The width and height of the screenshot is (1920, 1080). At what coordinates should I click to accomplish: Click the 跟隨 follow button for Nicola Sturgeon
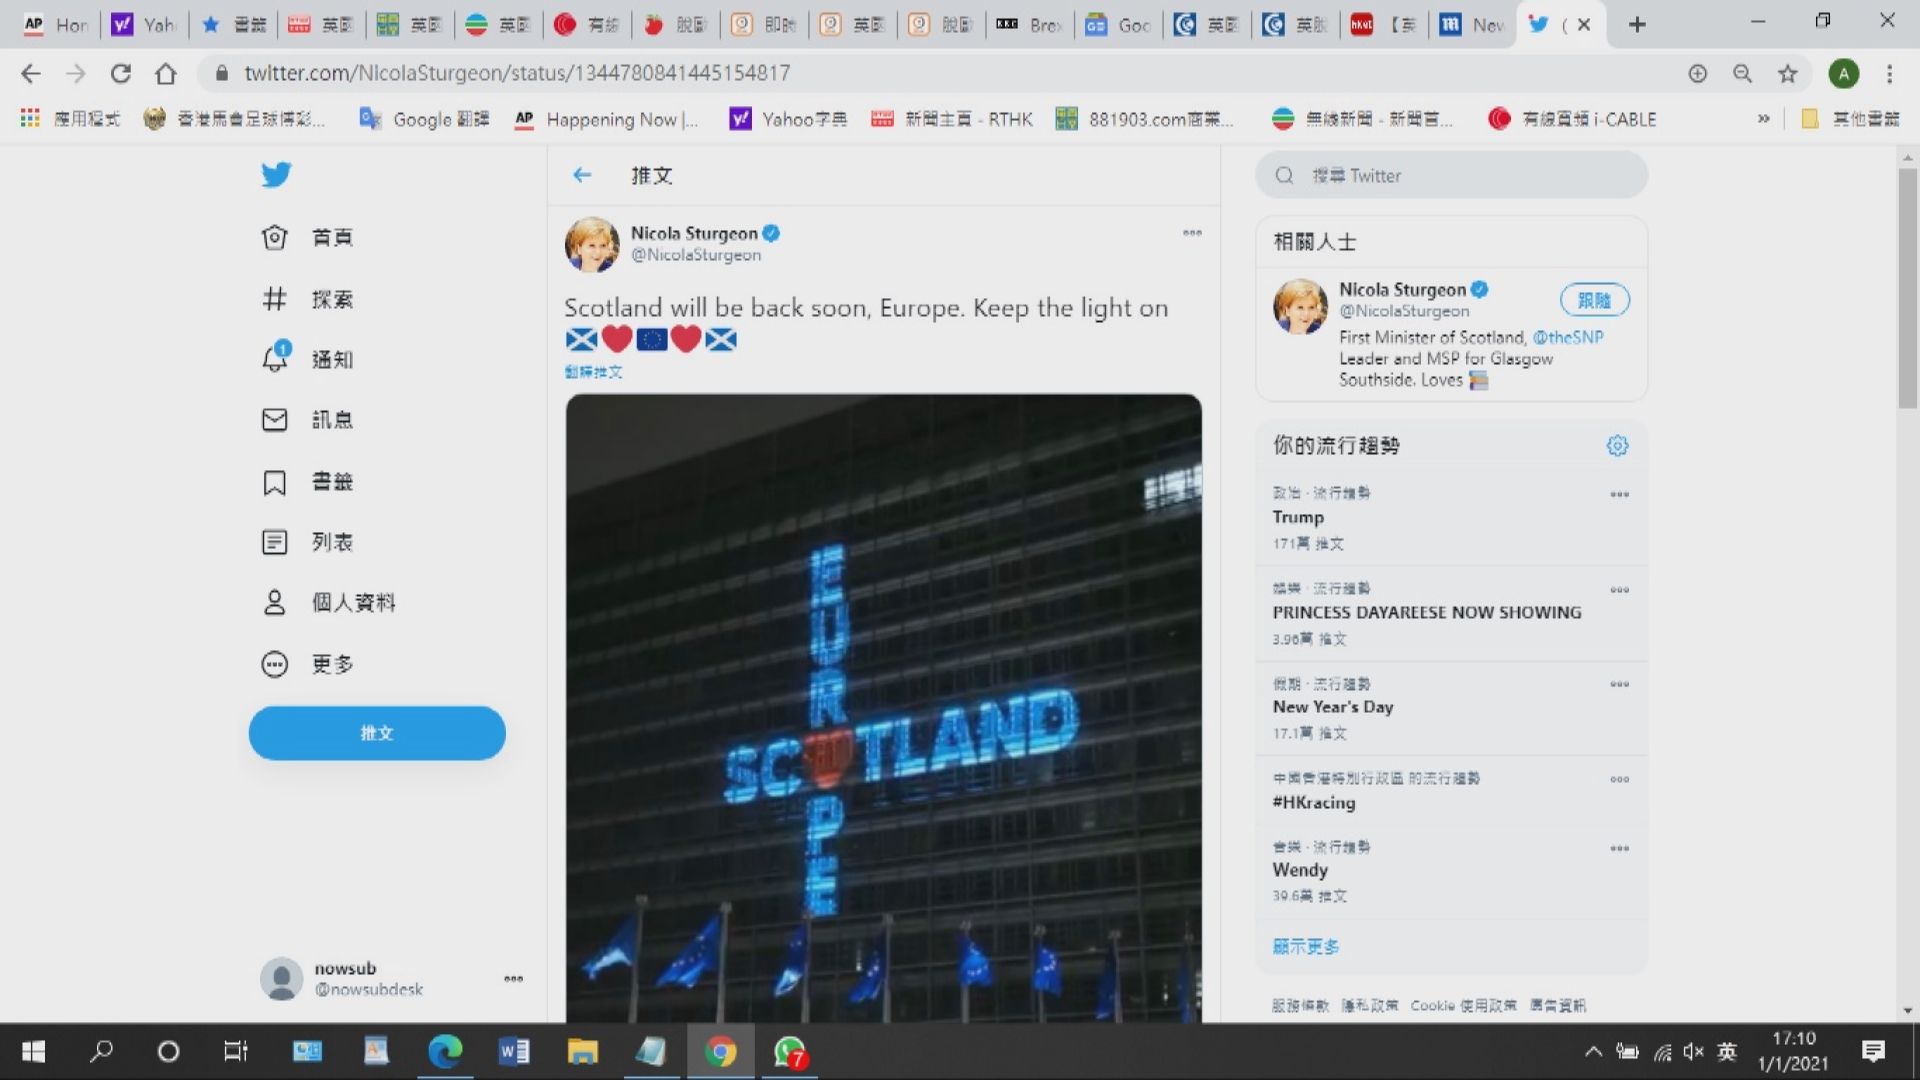click(x=1594, y=300)
